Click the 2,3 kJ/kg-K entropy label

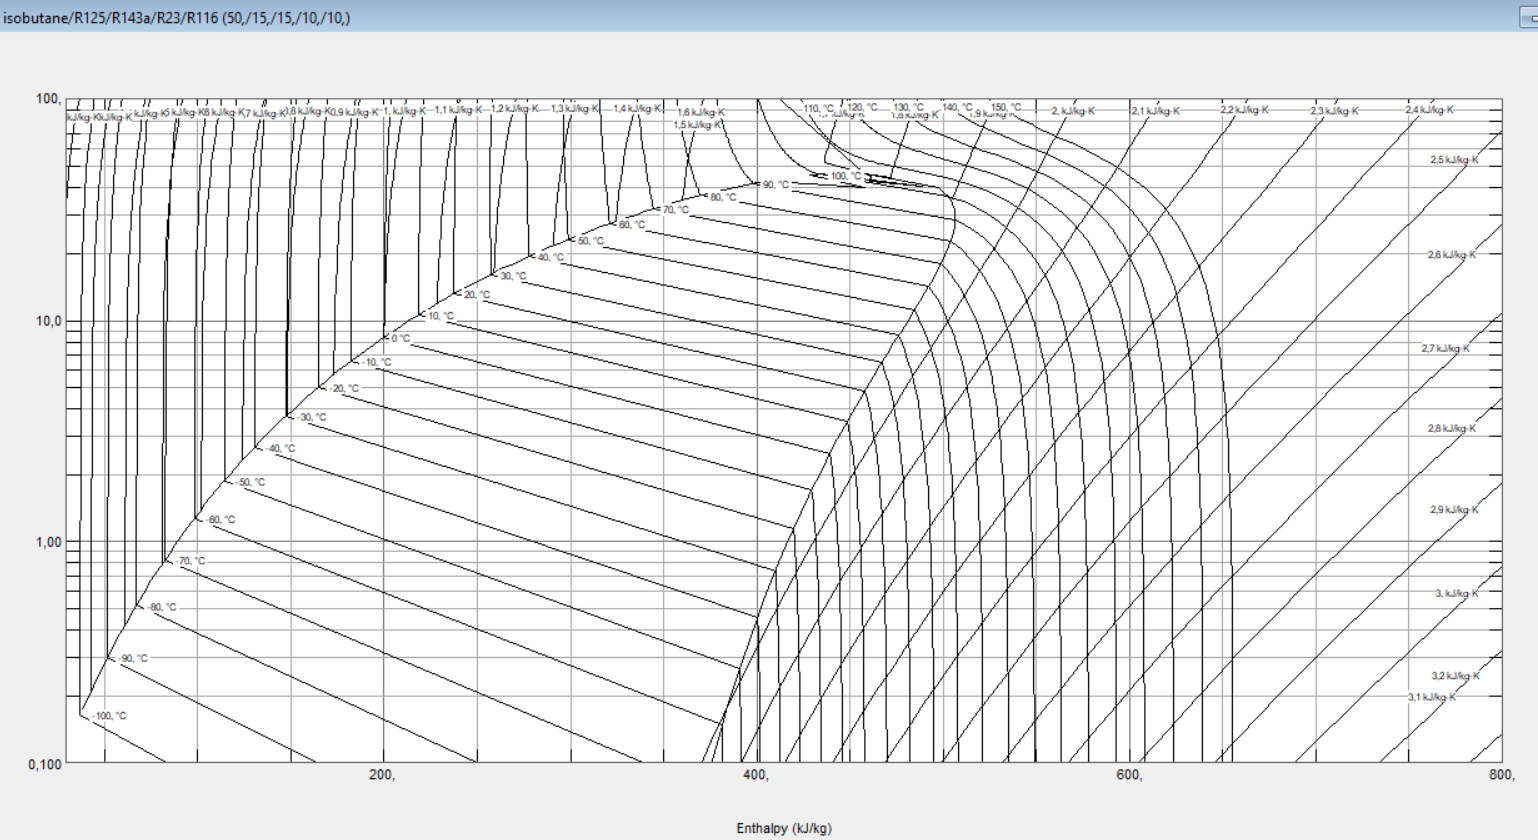[x=1335, y=111]
